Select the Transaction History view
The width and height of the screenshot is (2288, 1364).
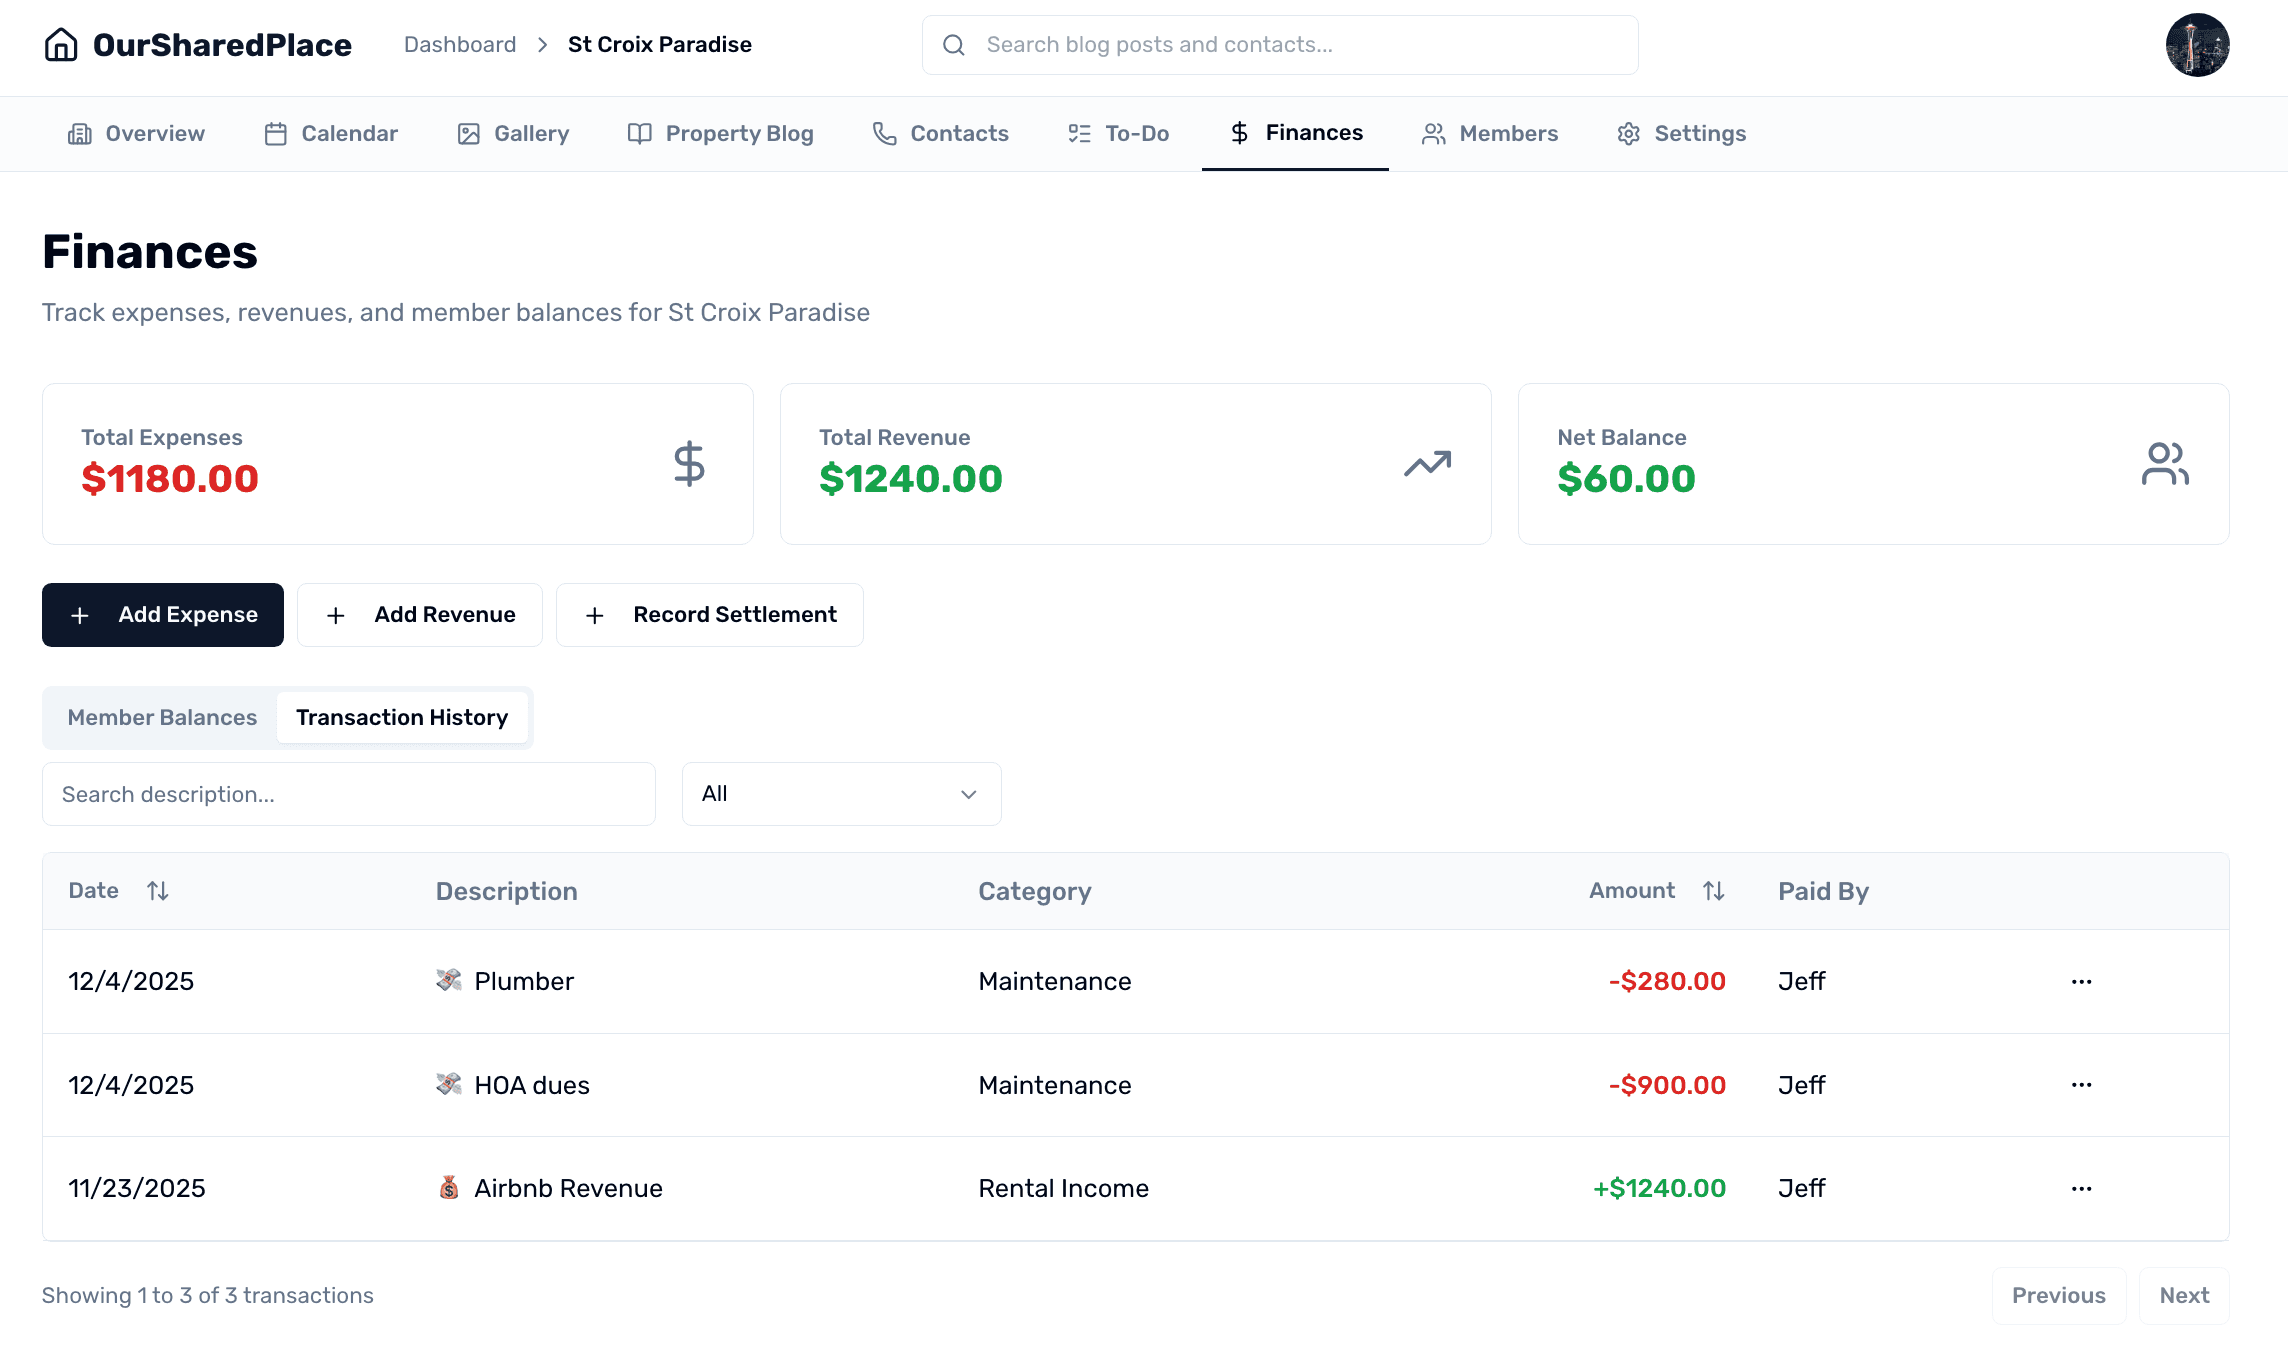point(402,717)
